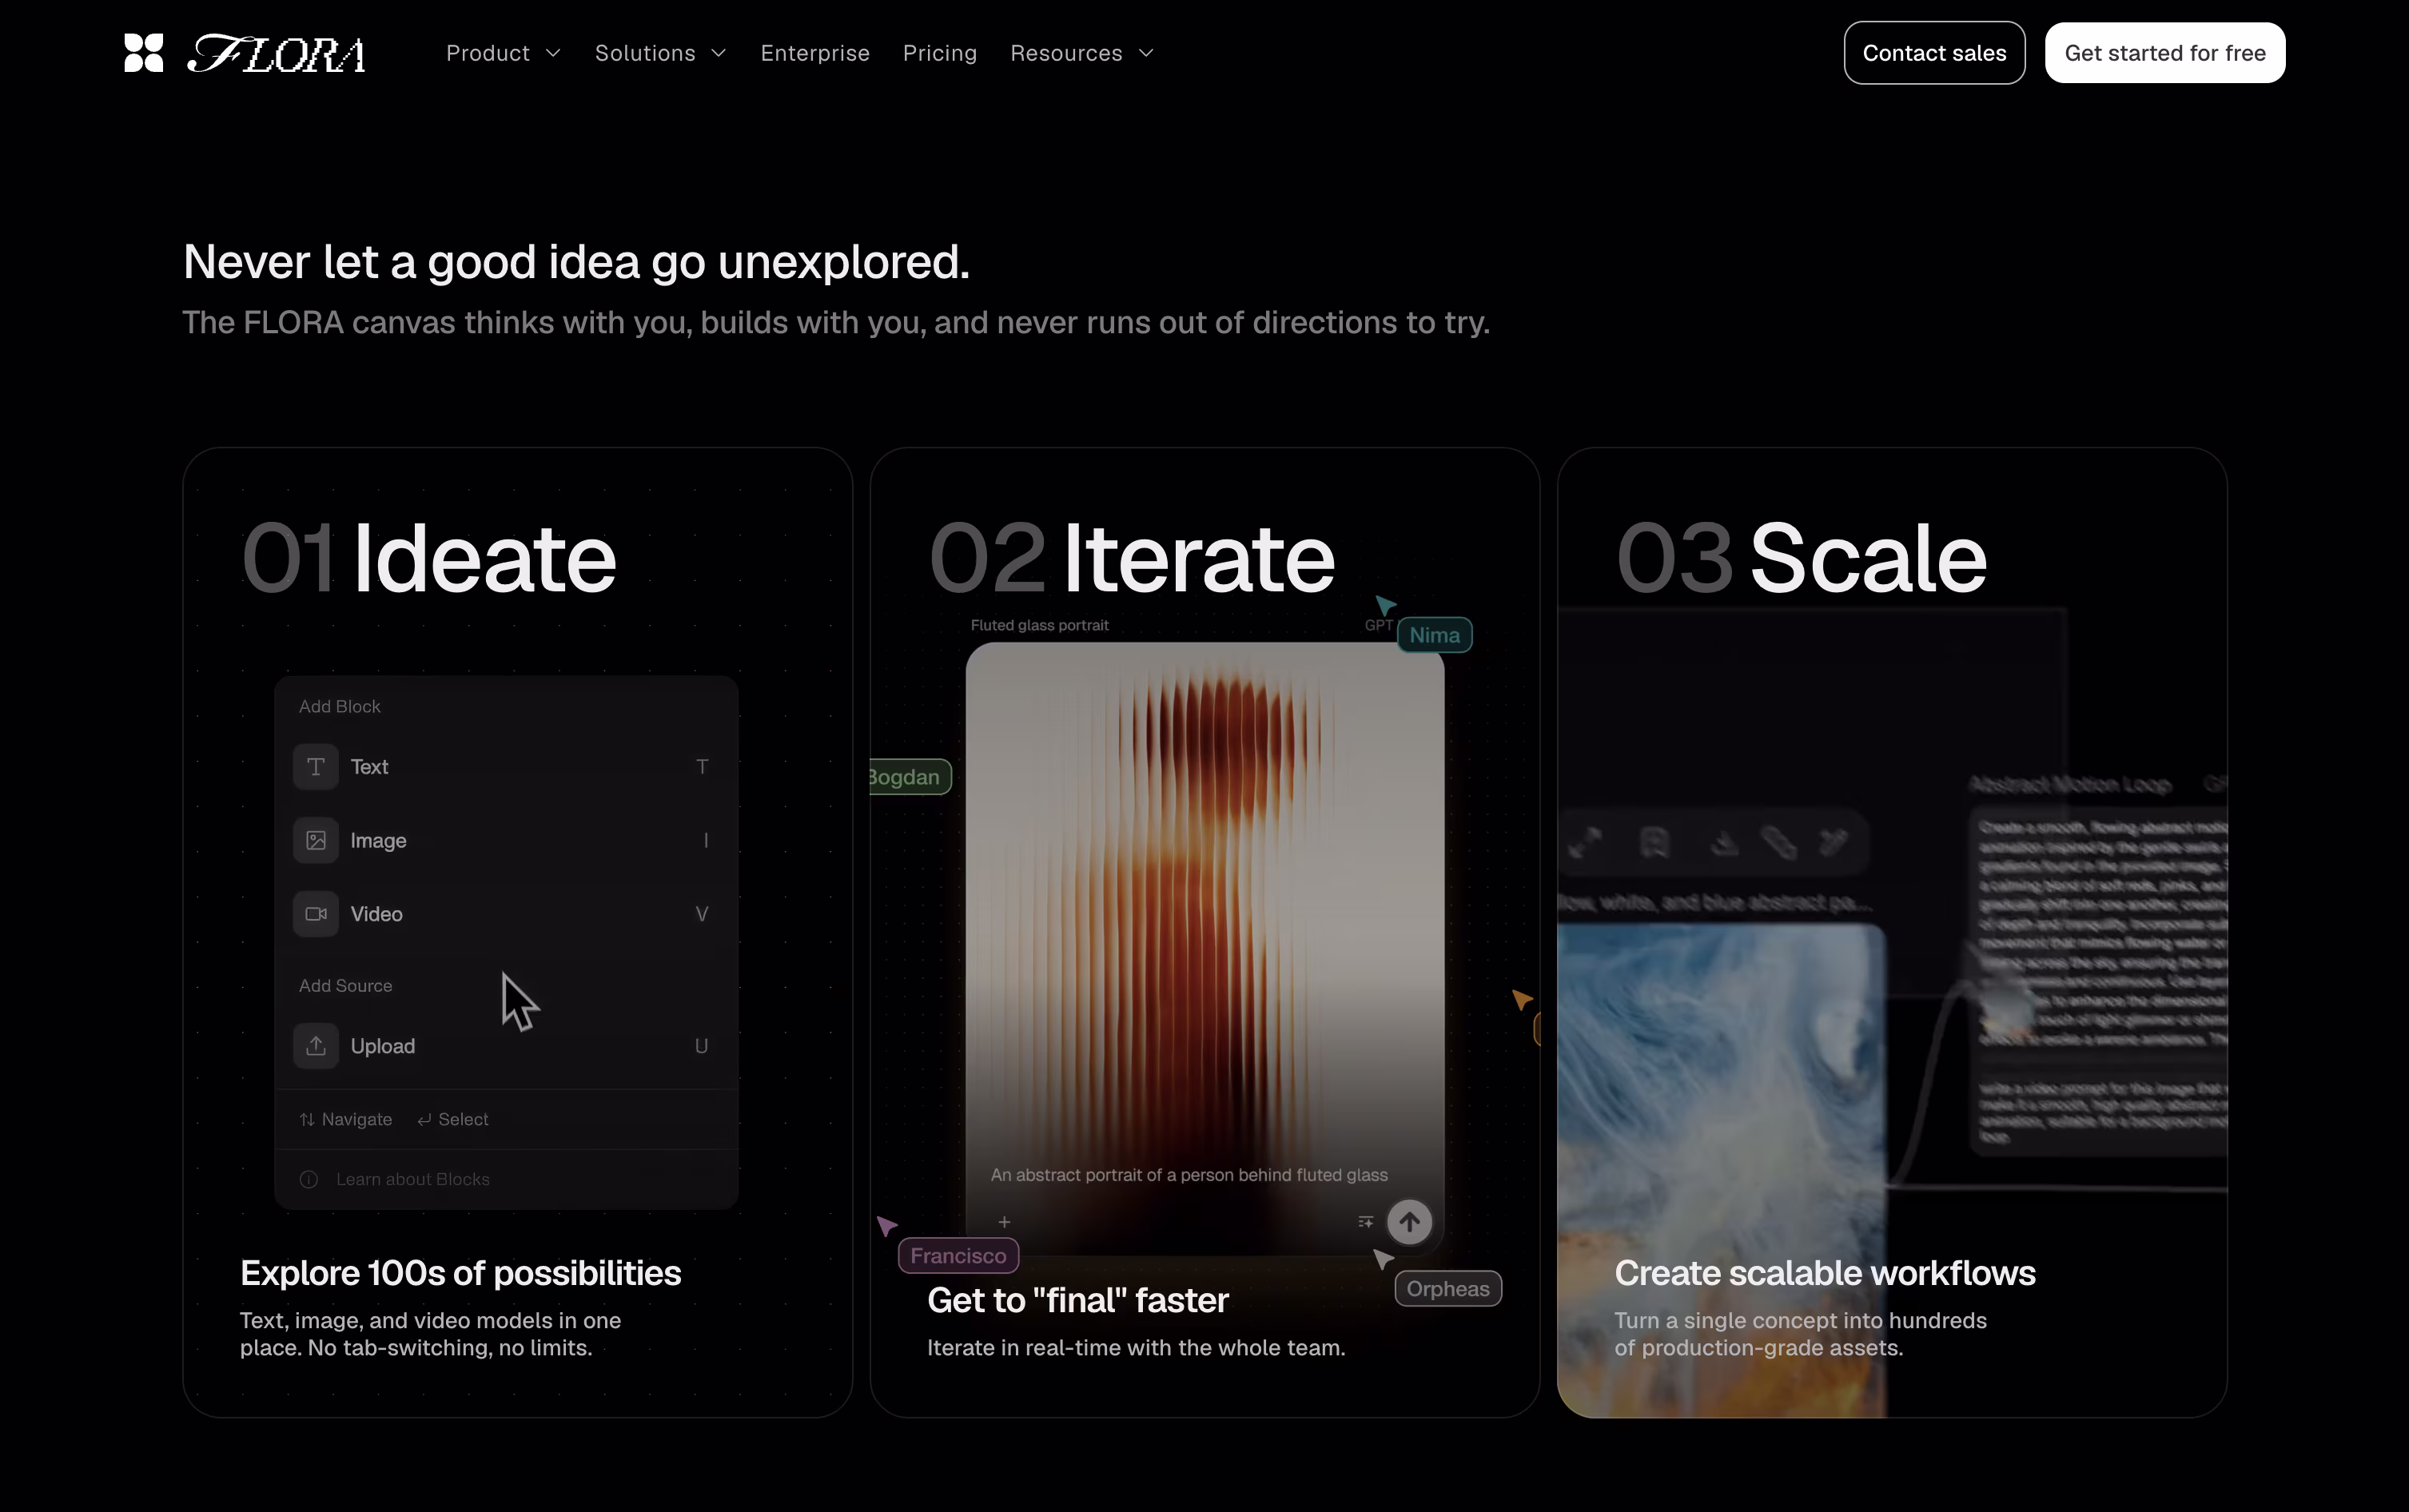Click the Nima collaborator tag

click(x=1434, y=635)
